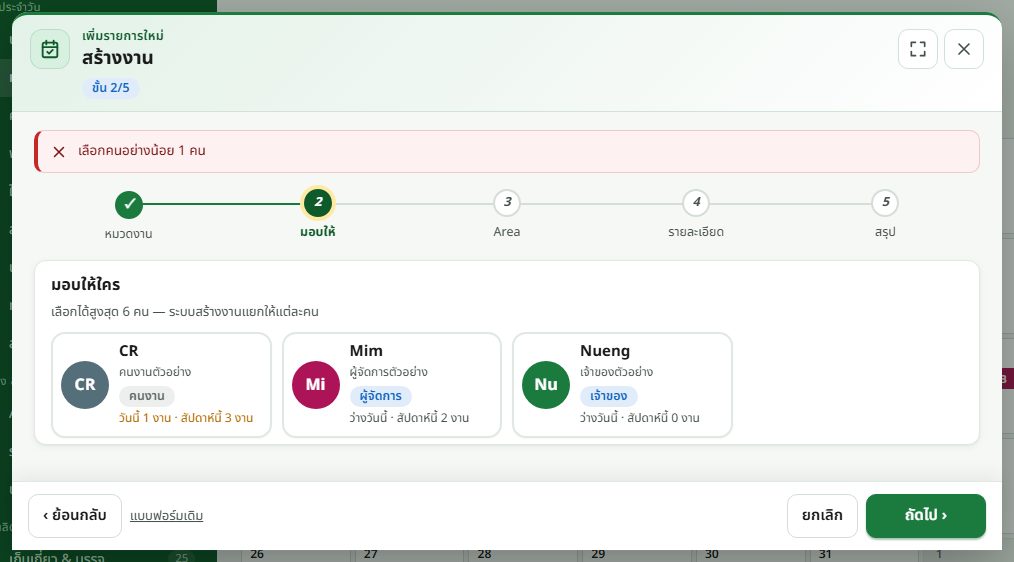The image size is (1014, 562).
Task: Click the ถัดไป next button
Action: [926, 516]
